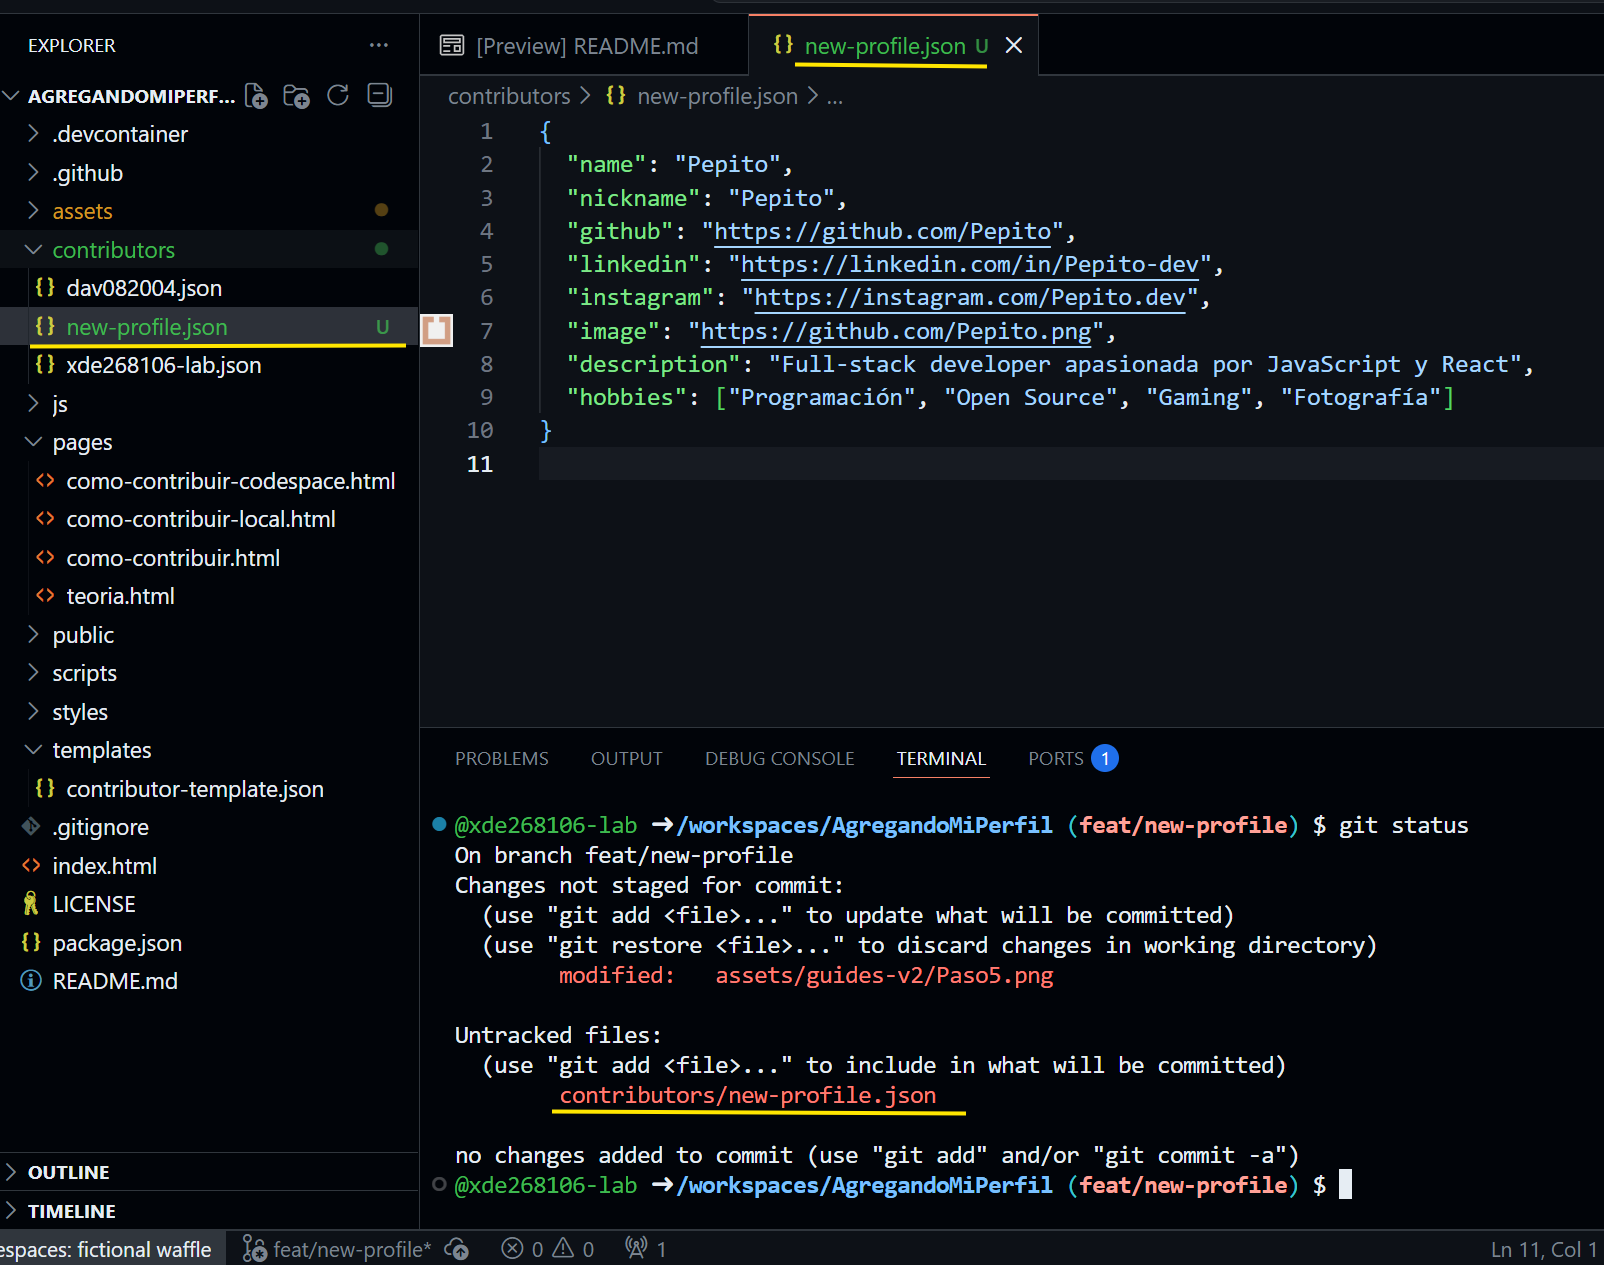
Task: Open Explorer more actions ellipsis icon
Action: 379,45
